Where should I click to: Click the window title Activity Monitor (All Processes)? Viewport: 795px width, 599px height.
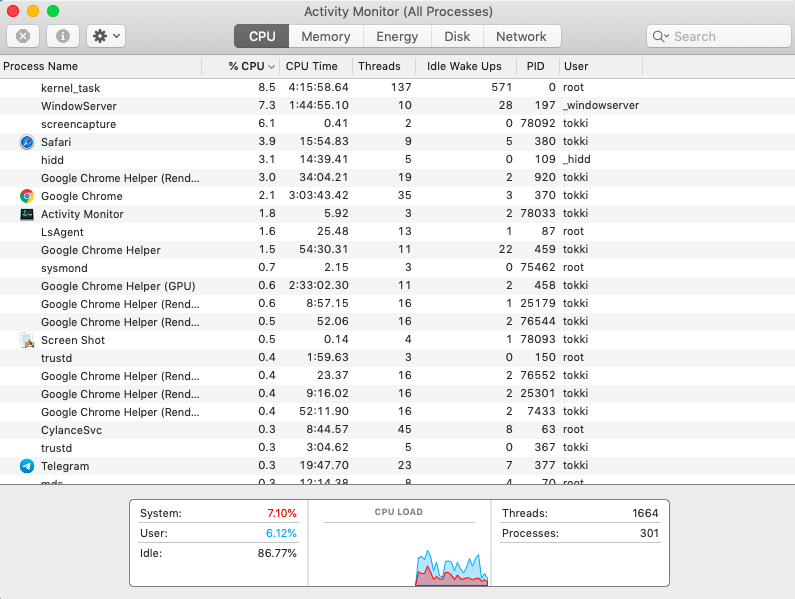point(398,11)
